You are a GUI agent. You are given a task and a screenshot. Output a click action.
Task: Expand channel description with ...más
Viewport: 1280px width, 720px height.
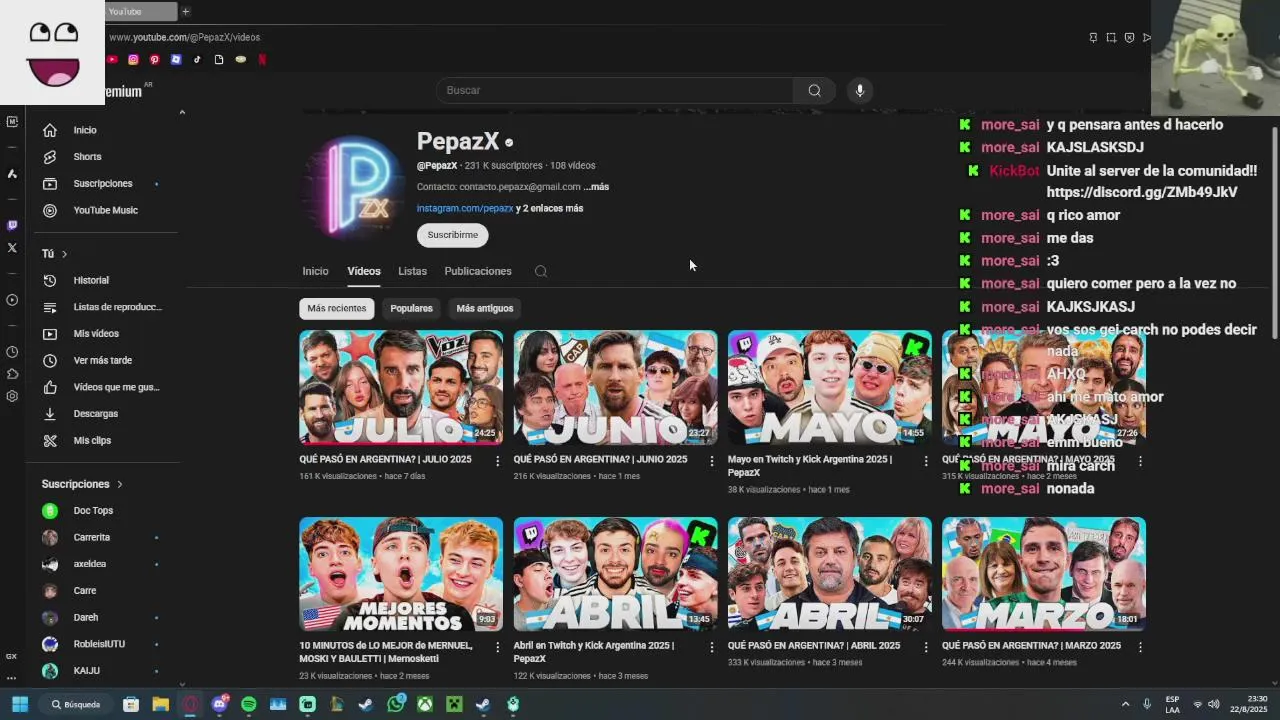597,187
